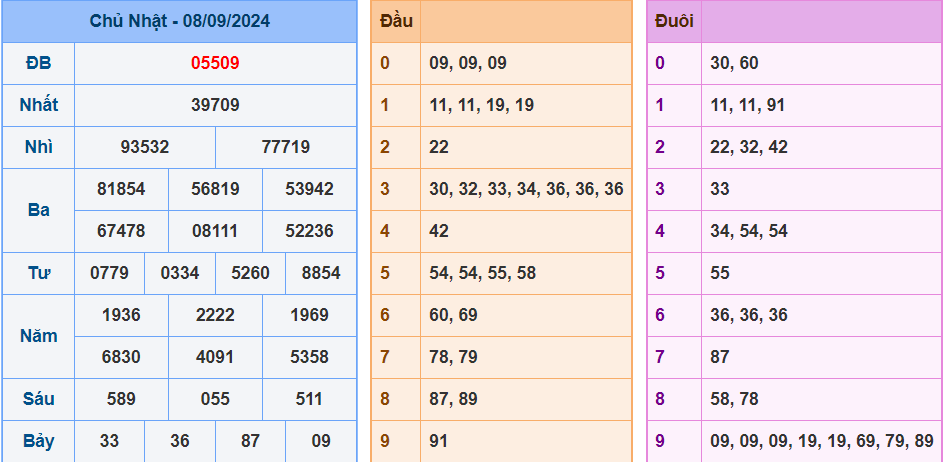Select the Ba prize number 81854
The image size is (945, 462).
(121, 189)
